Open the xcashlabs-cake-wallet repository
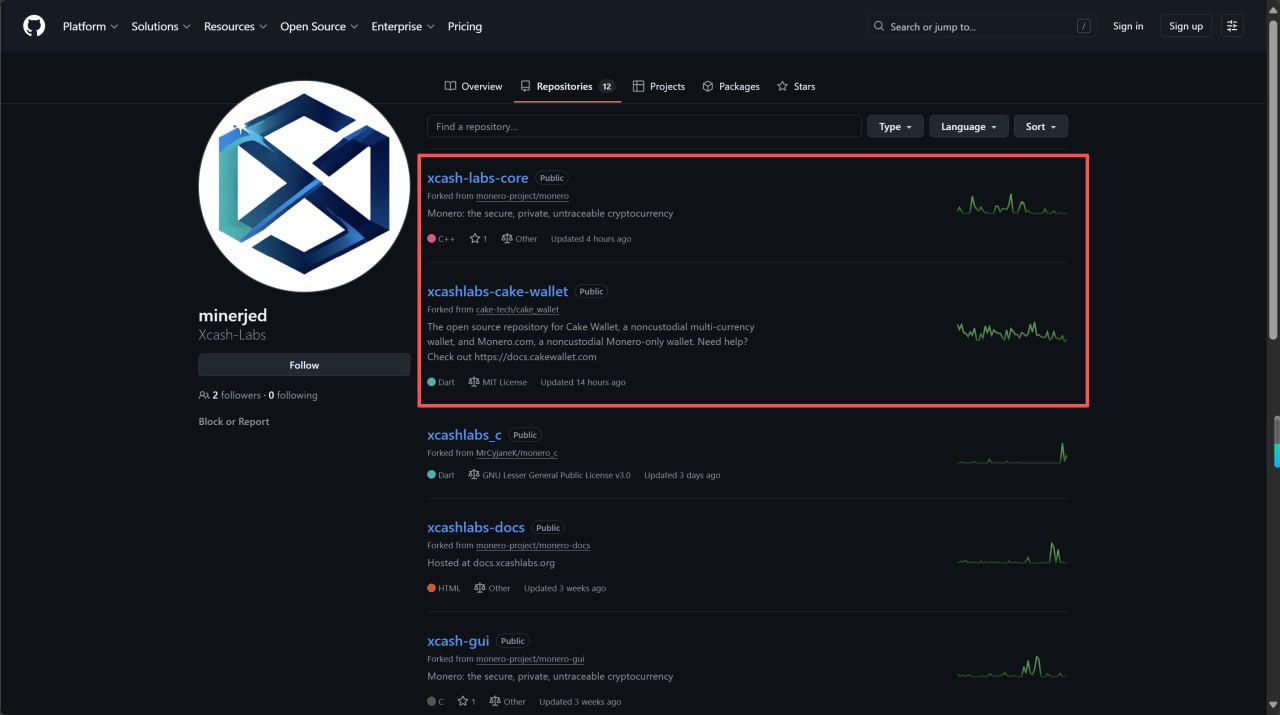Image resolution: width=1280 pixels, height=715 pixels. (497, 291)
